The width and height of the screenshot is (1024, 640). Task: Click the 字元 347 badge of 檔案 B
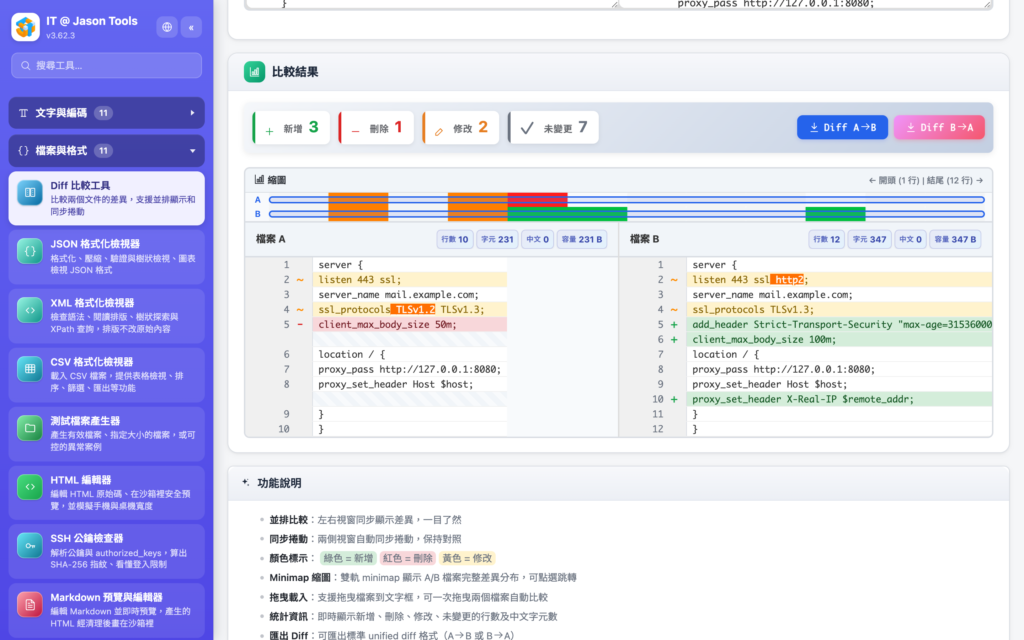click(869, 239)
